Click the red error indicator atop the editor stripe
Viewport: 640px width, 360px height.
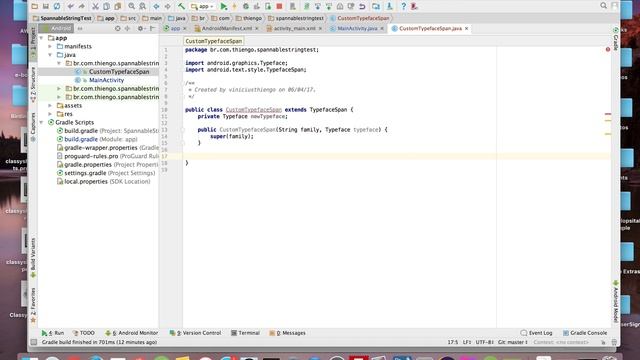(x=608, y=49)
